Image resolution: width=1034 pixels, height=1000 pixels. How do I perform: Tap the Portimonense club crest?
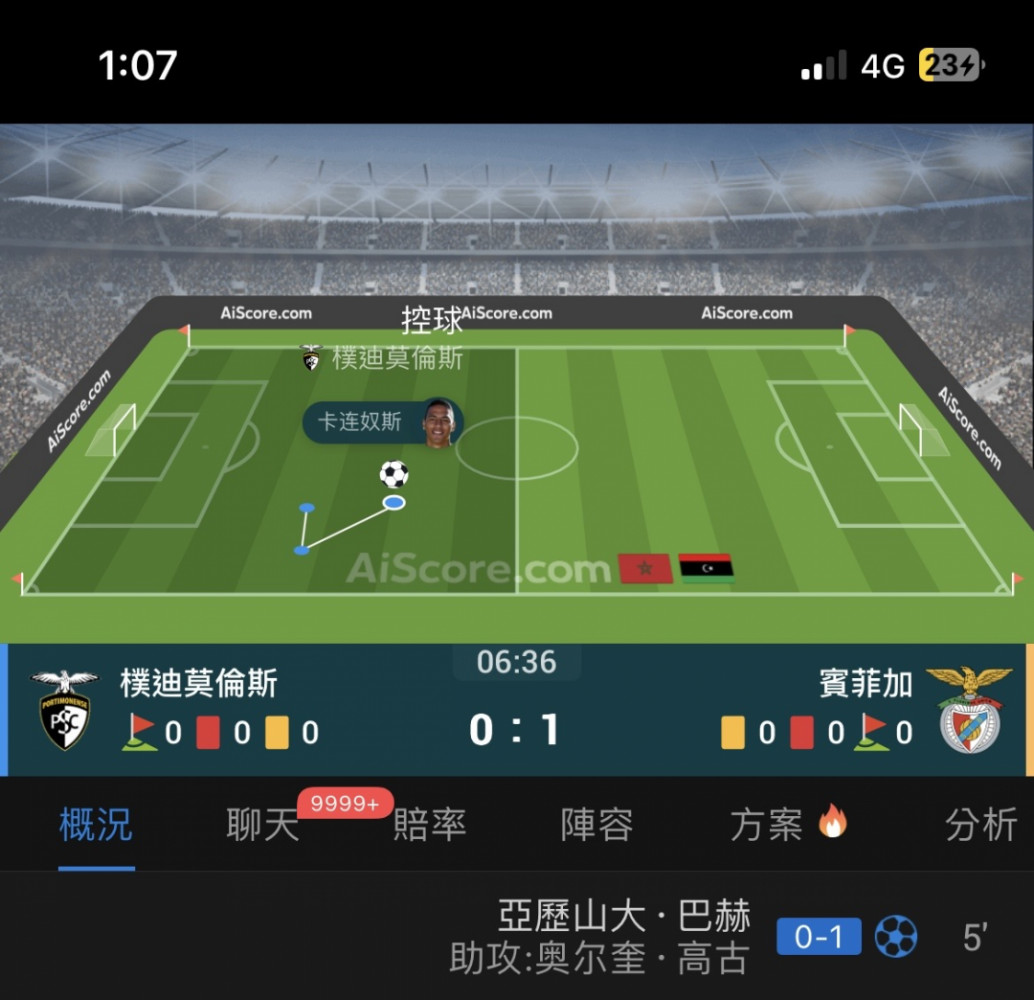[x=64, y=710]
